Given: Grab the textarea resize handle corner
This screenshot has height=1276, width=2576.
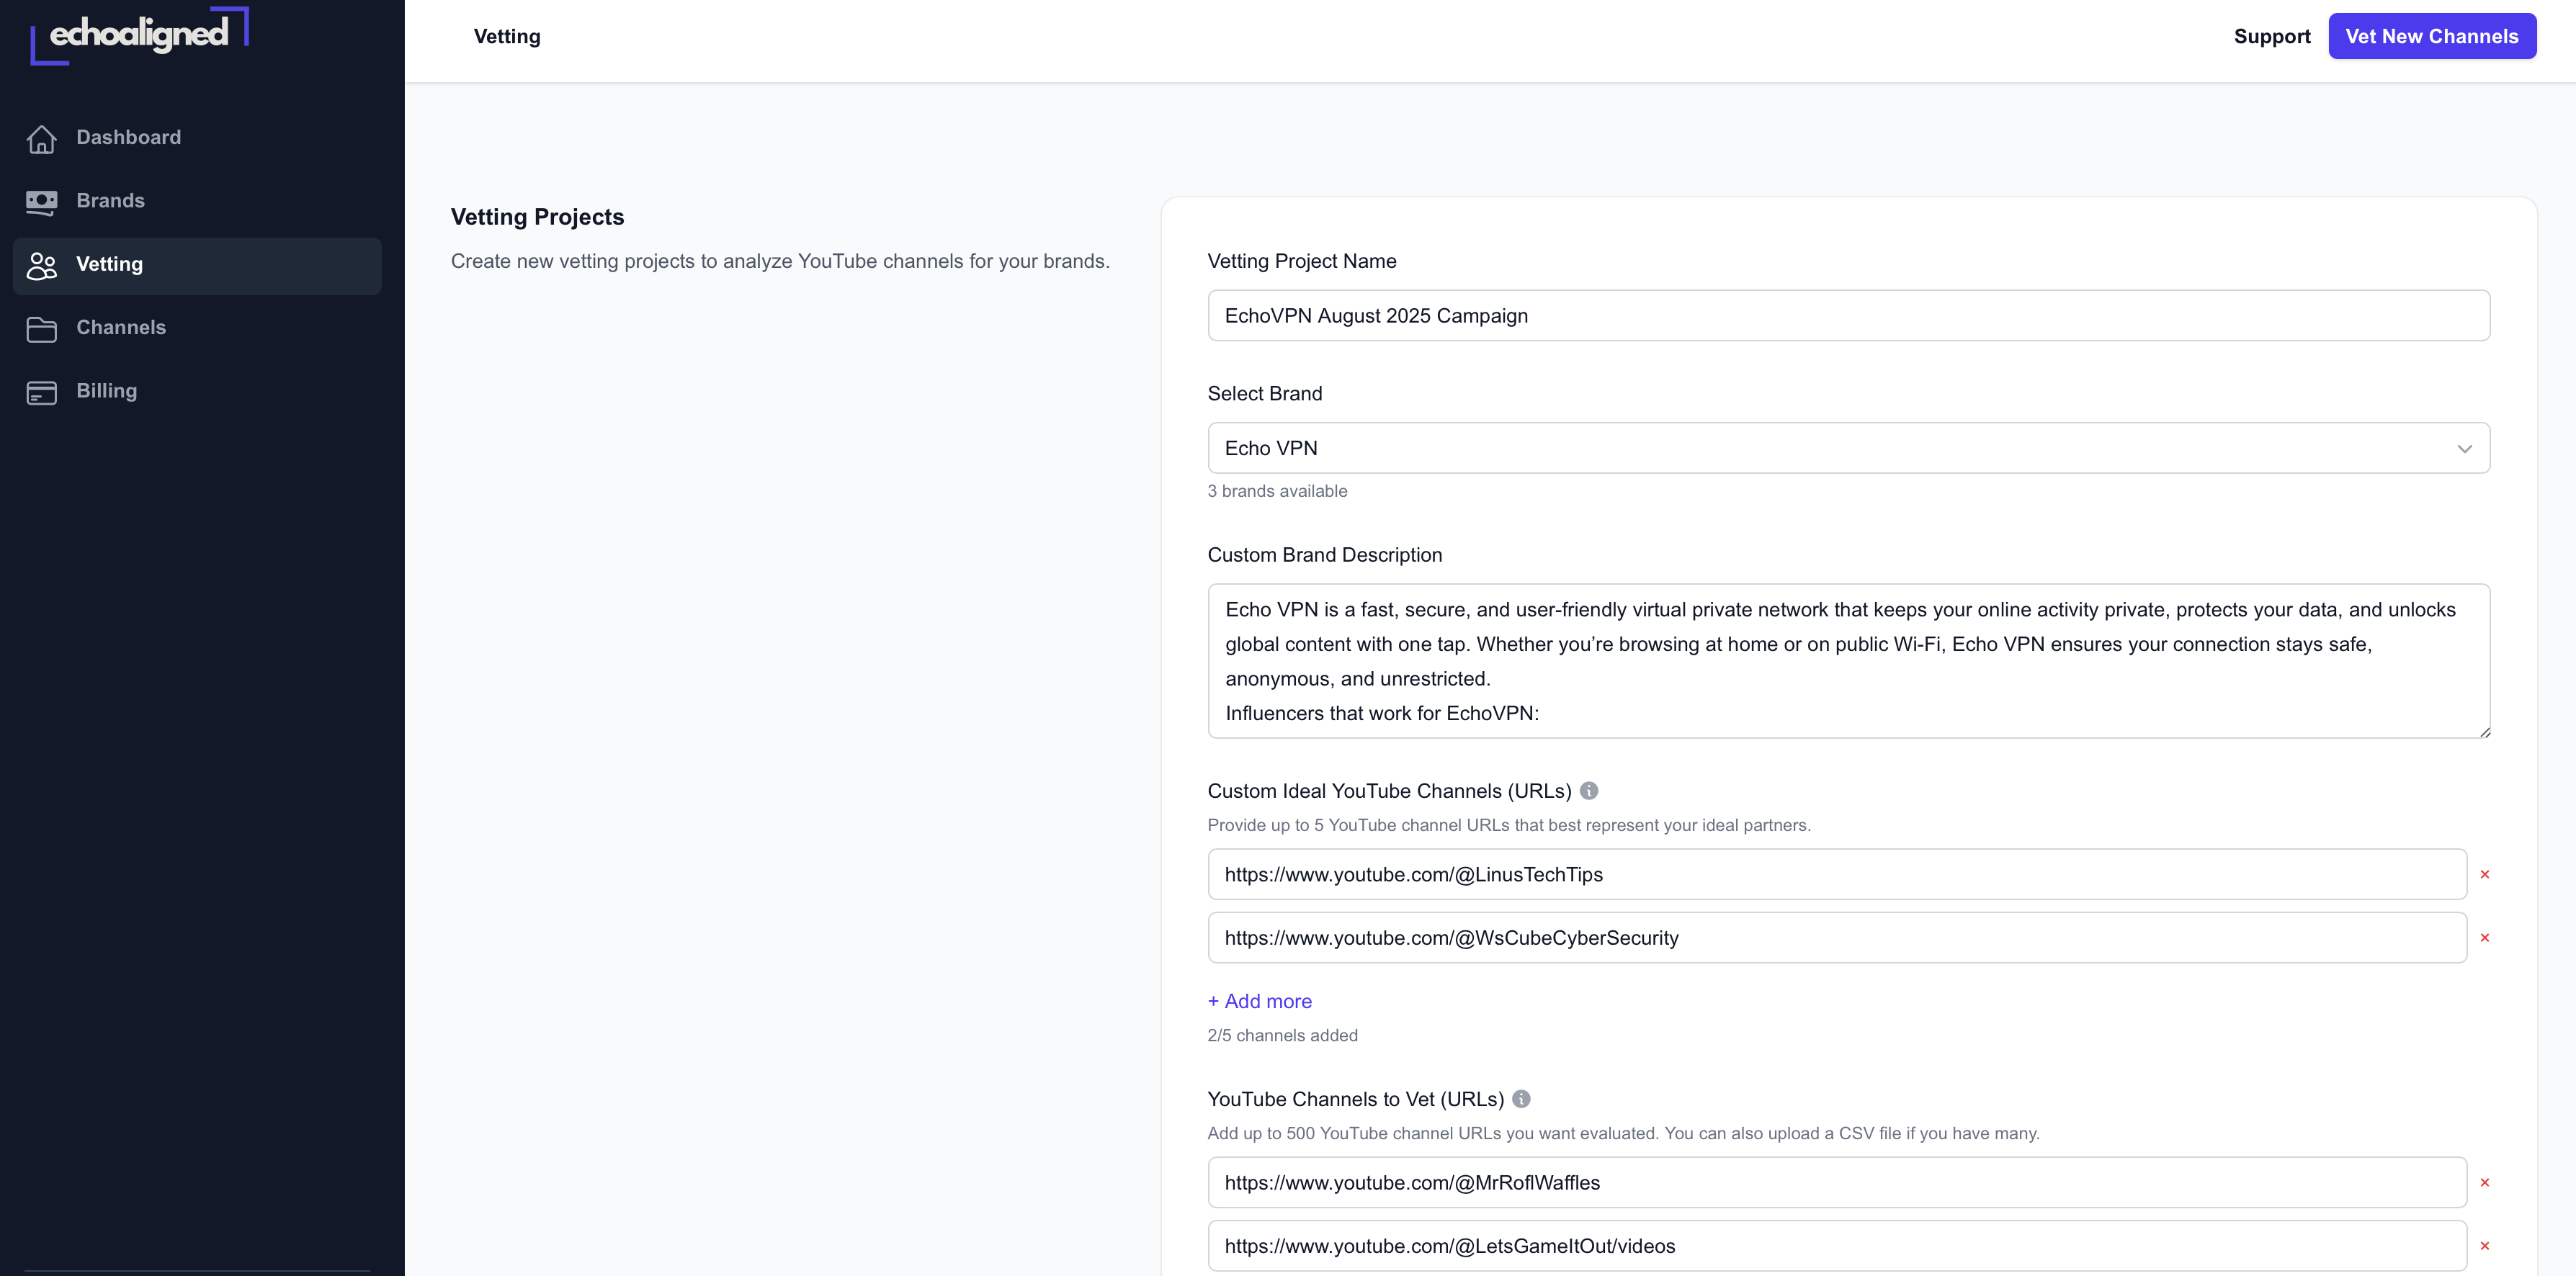Looking at the screenshot, I should coord(2484,732).
